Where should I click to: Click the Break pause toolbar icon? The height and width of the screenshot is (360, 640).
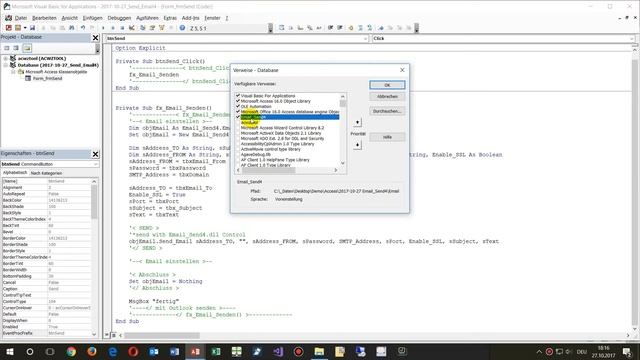[113, 28]
